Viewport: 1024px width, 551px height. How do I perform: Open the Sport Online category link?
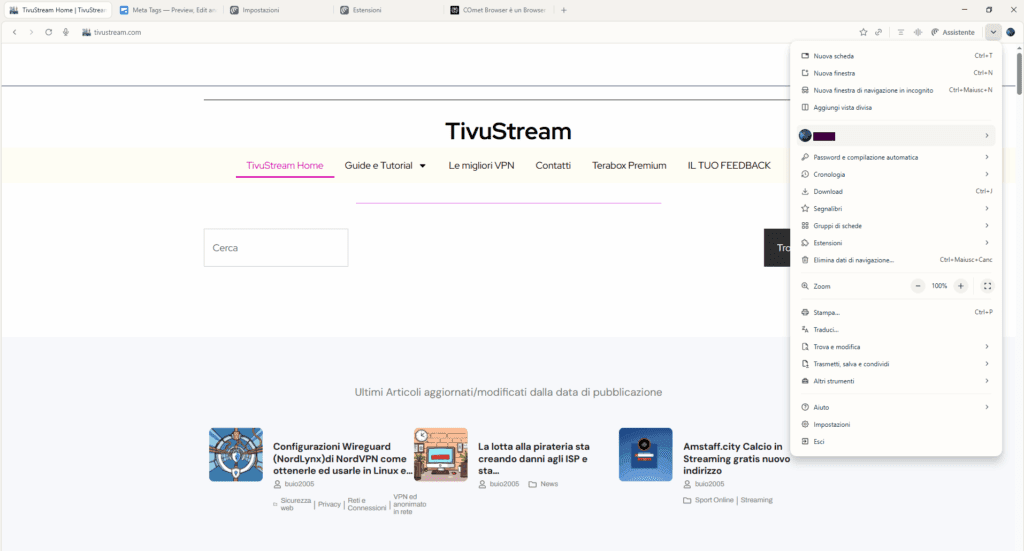click(714, 500)
